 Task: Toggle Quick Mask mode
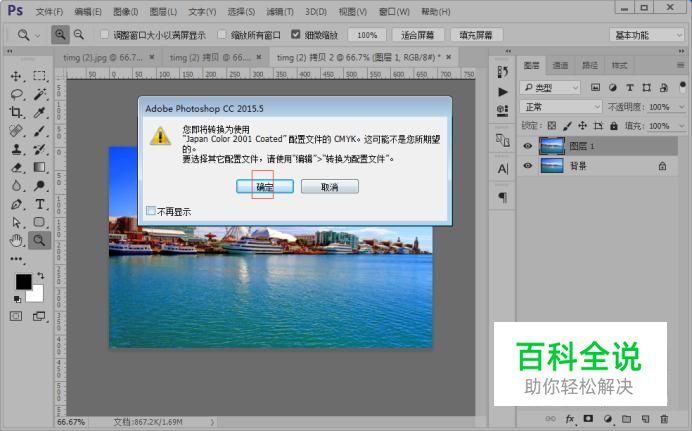pyautogui.click(x=16, y=316)
